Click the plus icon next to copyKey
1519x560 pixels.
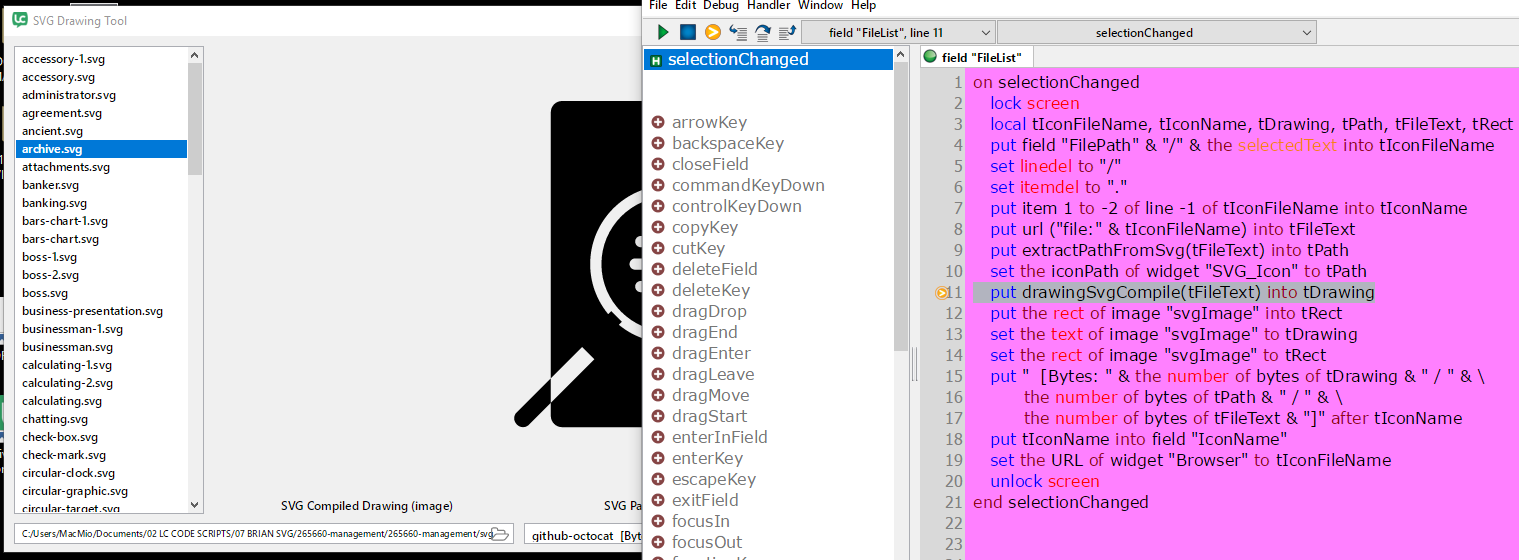pyautogui.click(x=658, y=227)
